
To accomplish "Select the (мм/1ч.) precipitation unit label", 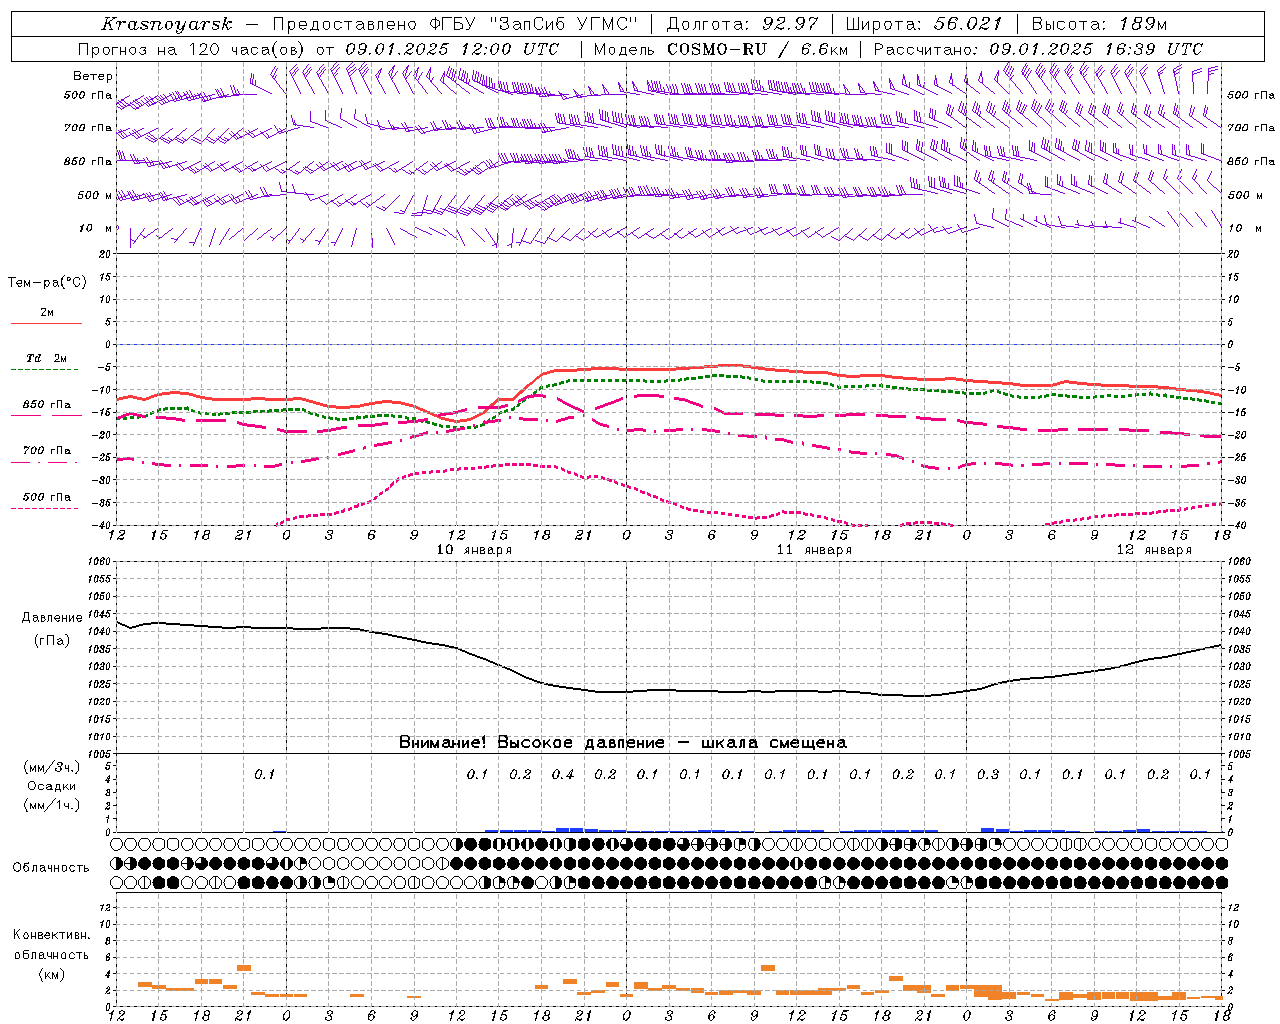I will (52, 805).
